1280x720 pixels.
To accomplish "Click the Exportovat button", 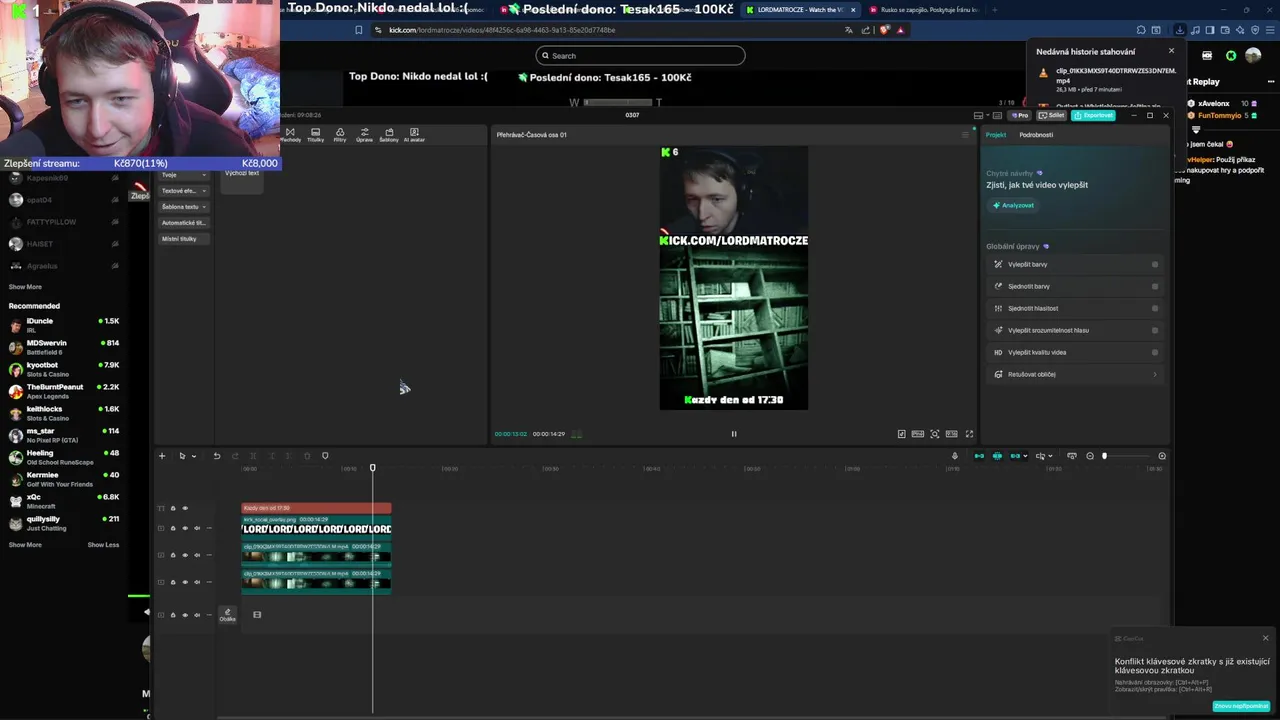I will (x=1093, y=115).
